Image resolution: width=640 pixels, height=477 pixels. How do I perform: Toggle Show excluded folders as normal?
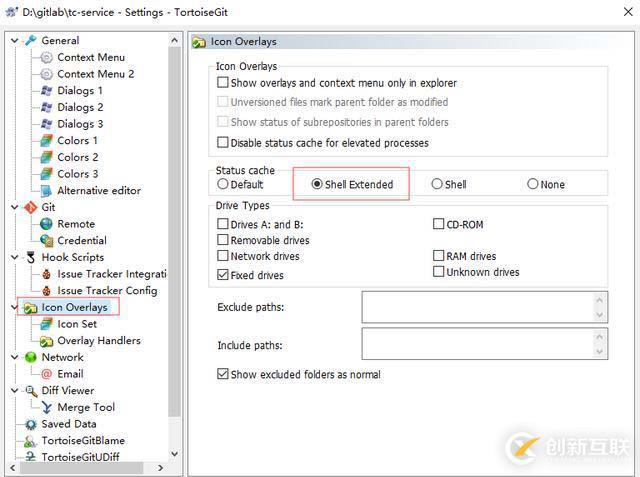222,374
